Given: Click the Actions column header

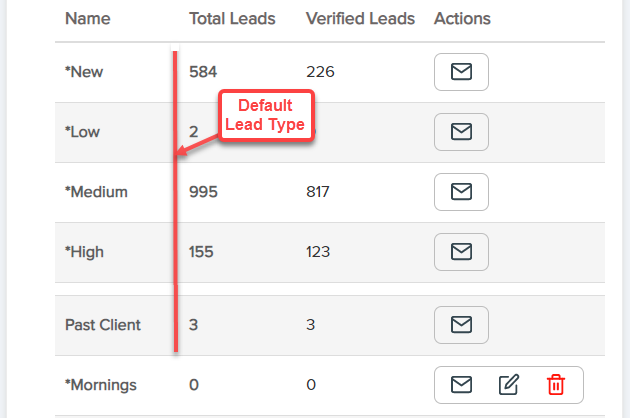Looking at the screenshot, I should point(462,19).
